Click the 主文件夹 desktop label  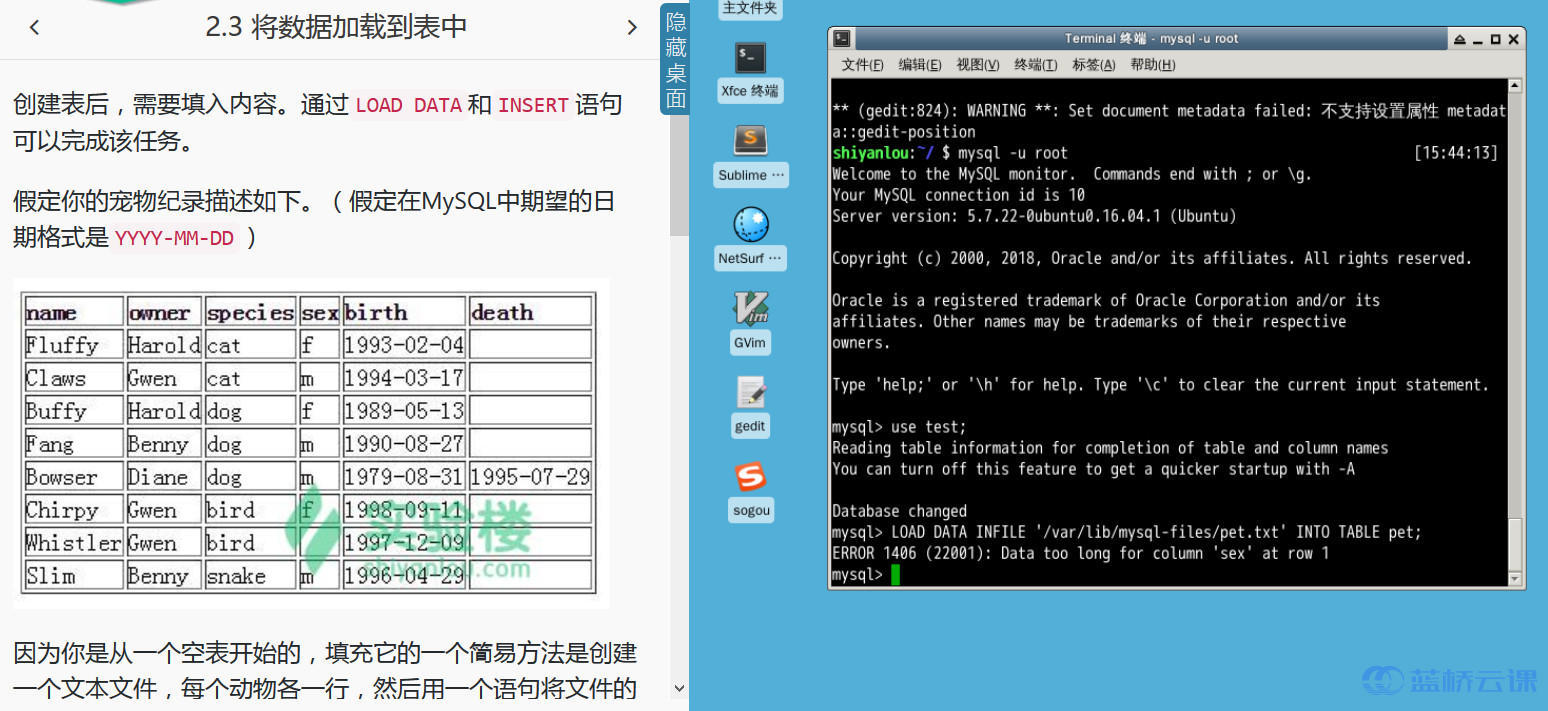(x=750, y=8)
